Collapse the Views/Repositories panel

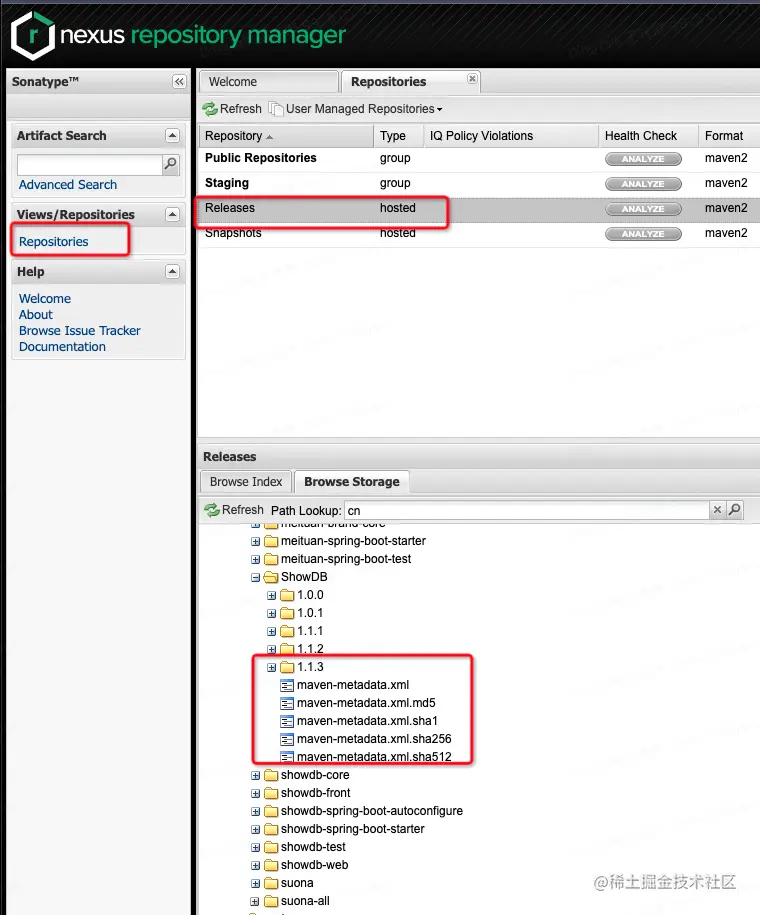(x=172, y=214)
